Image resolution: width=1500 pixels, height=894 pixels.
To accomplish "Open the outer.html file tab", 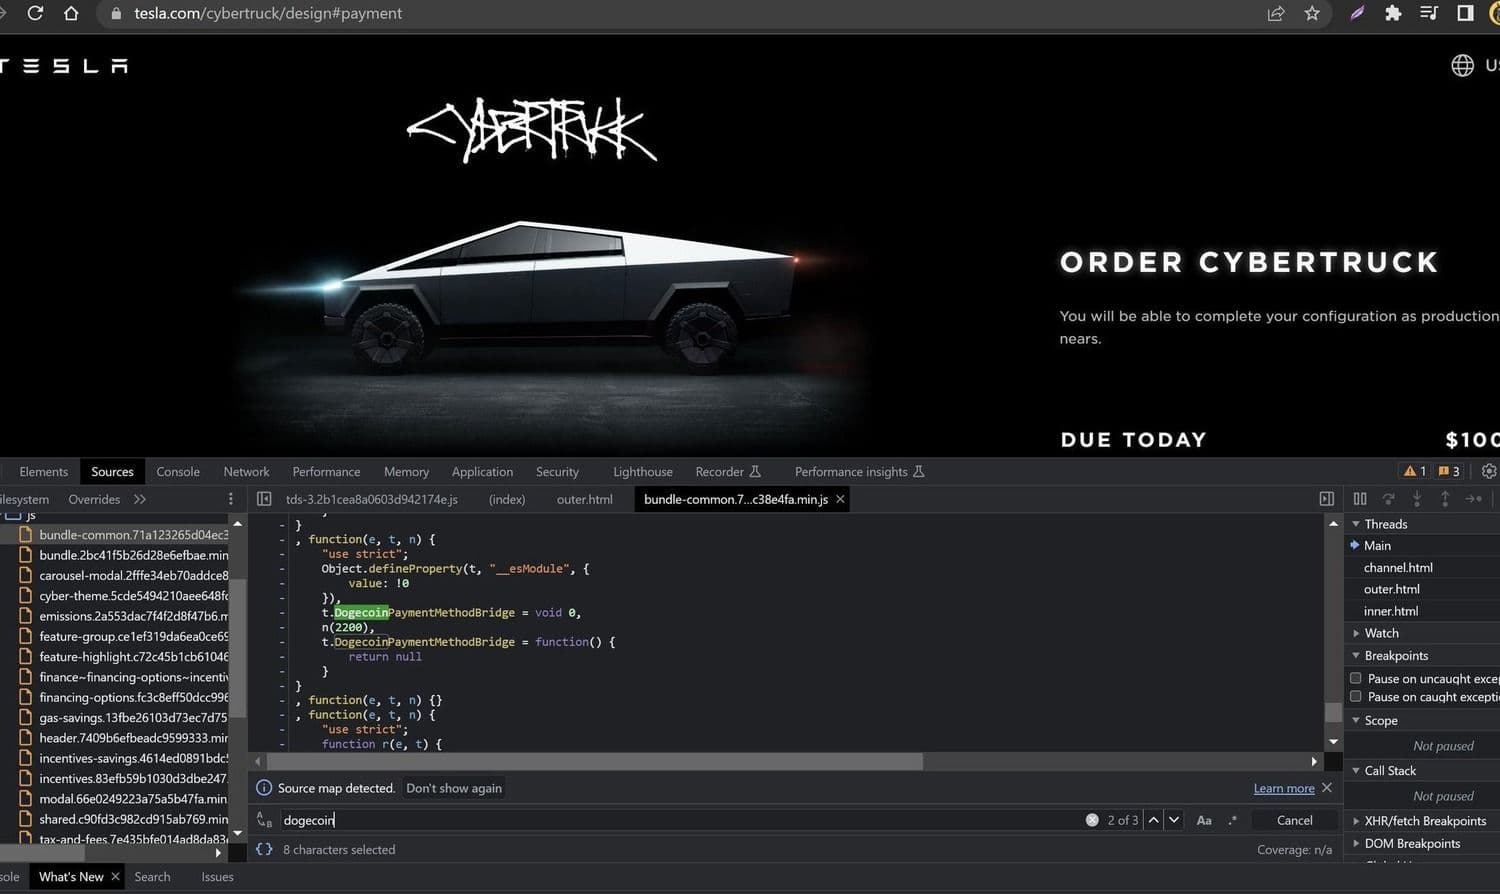I will [x=584, y=499].
